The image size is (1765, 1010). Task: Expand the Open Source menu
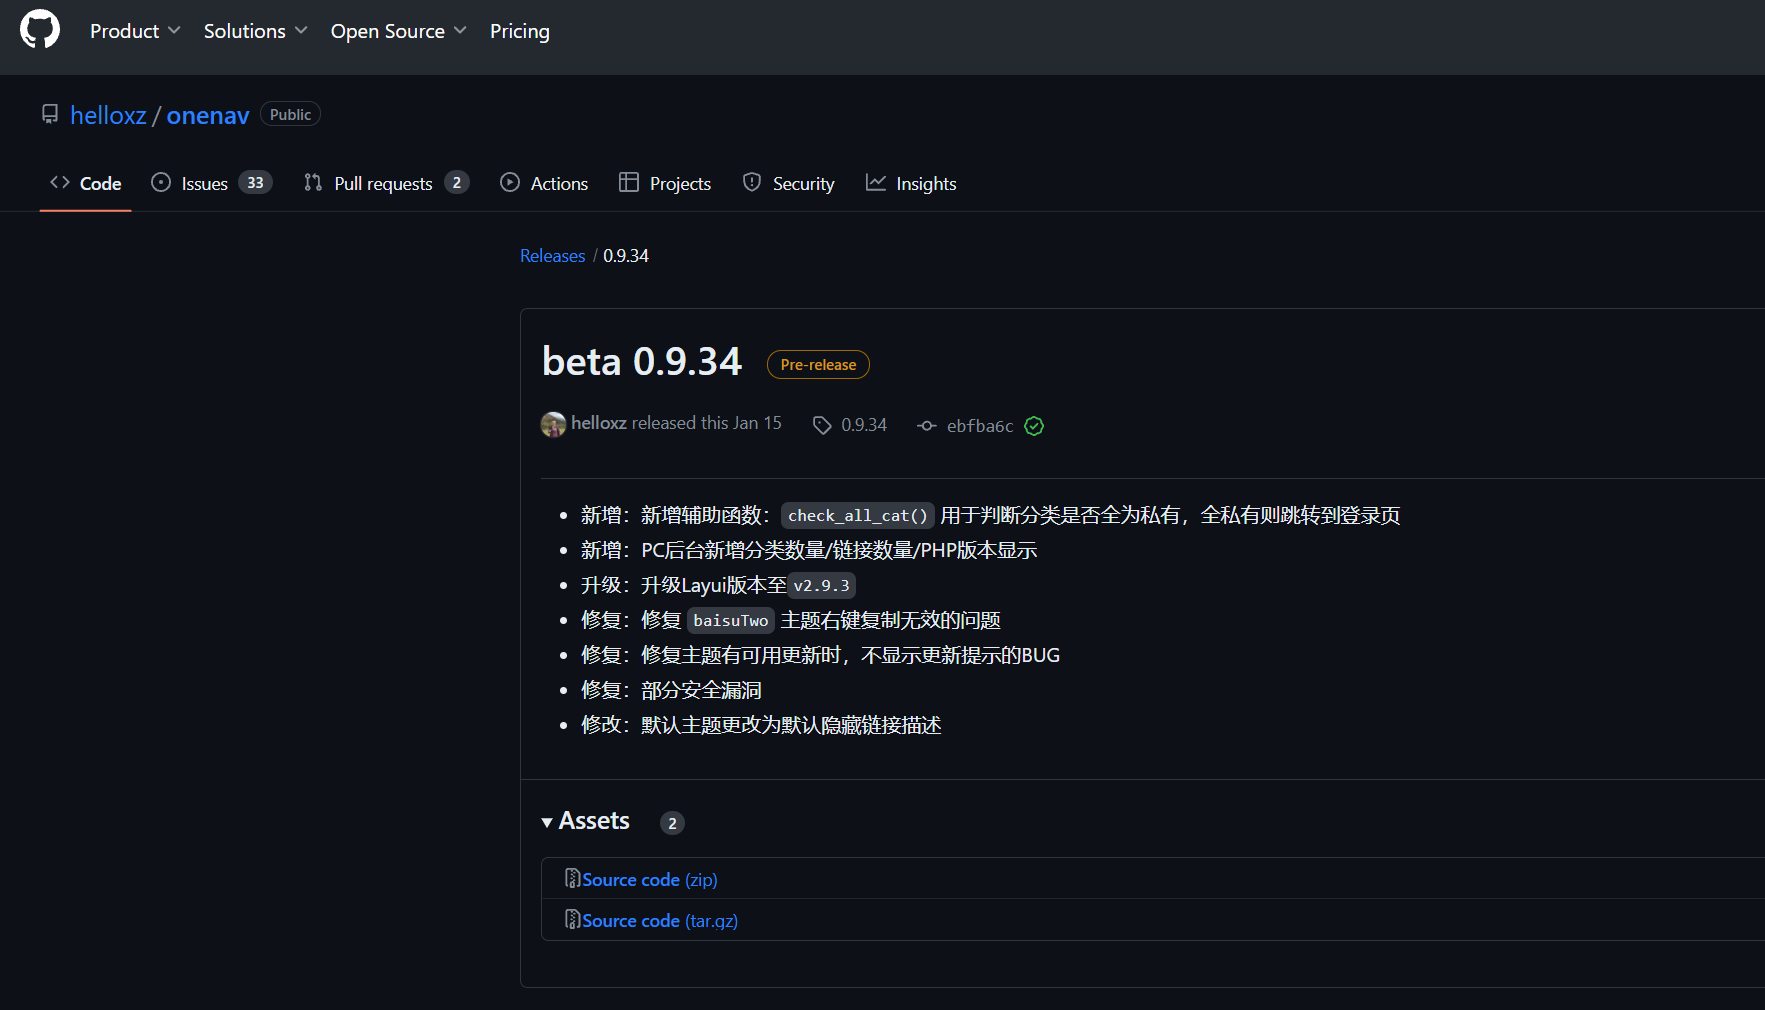coord(398,31)
